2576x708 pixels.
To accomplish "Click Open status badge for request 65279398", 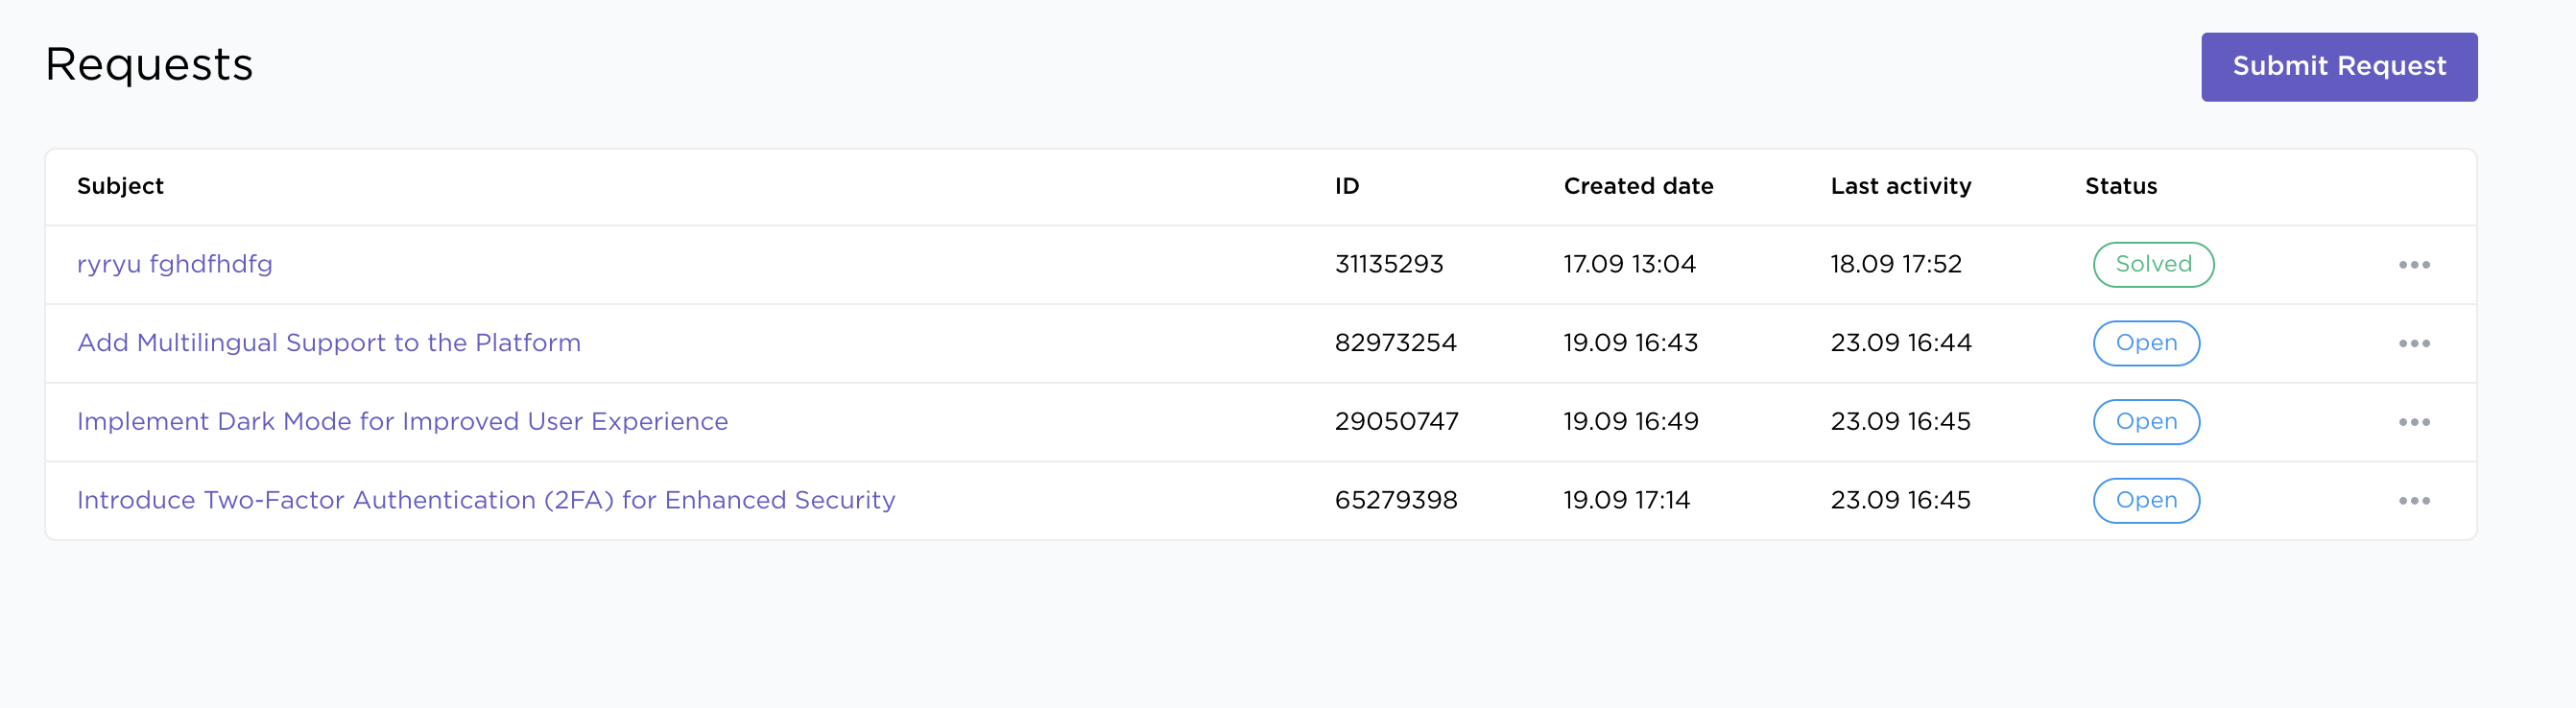I will click(2146, 500).
